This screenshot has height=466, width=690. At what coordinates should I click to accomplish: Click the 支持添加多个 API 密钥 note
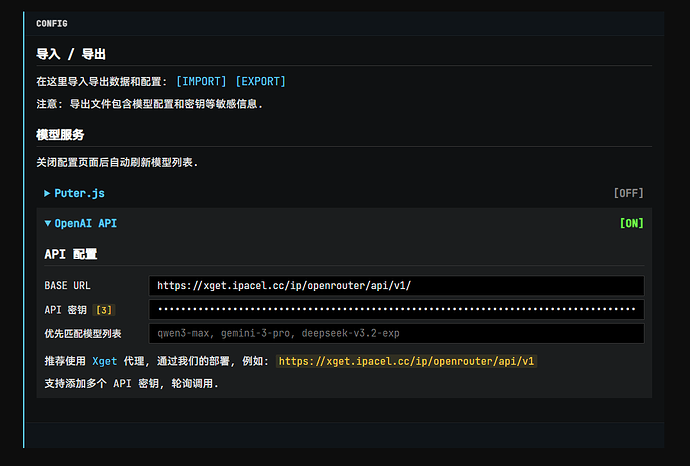coord(131,383)
